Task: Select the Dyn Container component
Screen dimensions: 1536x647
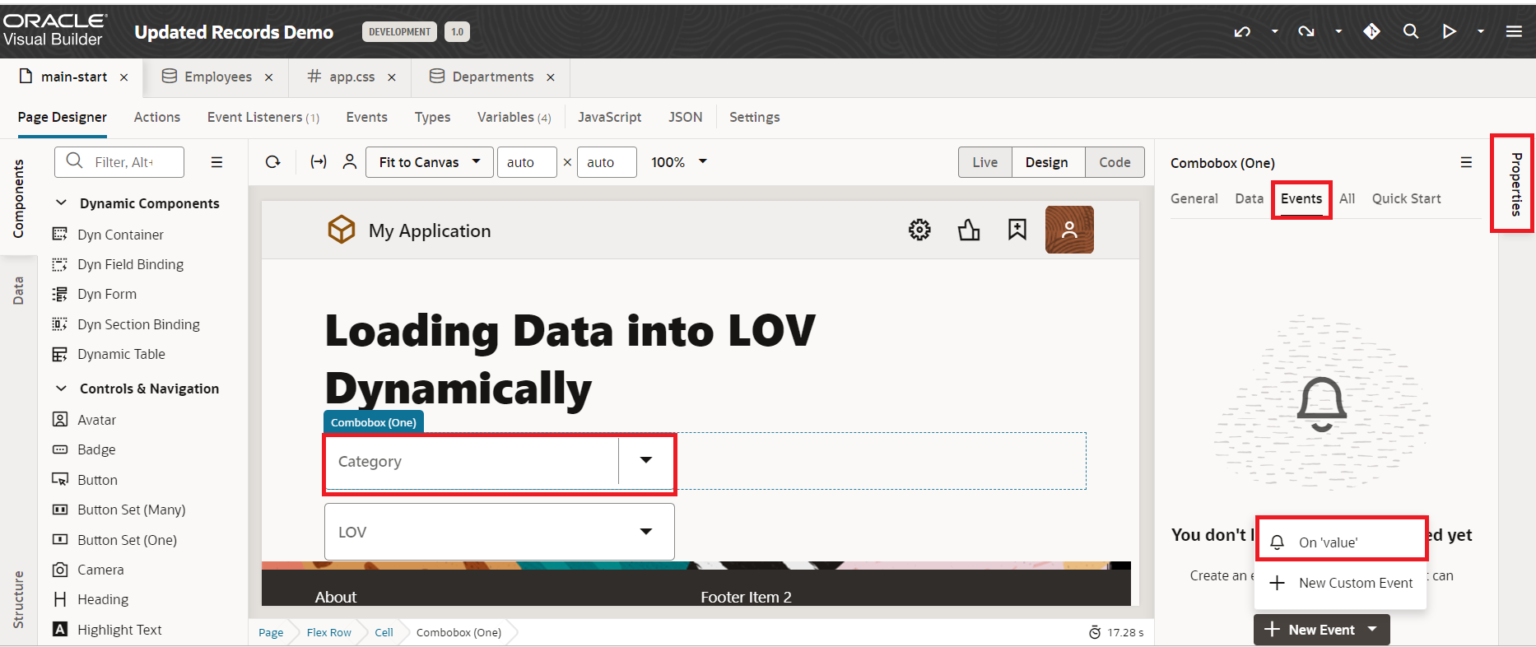Action: pyautogui.click(x=120, y=234)
